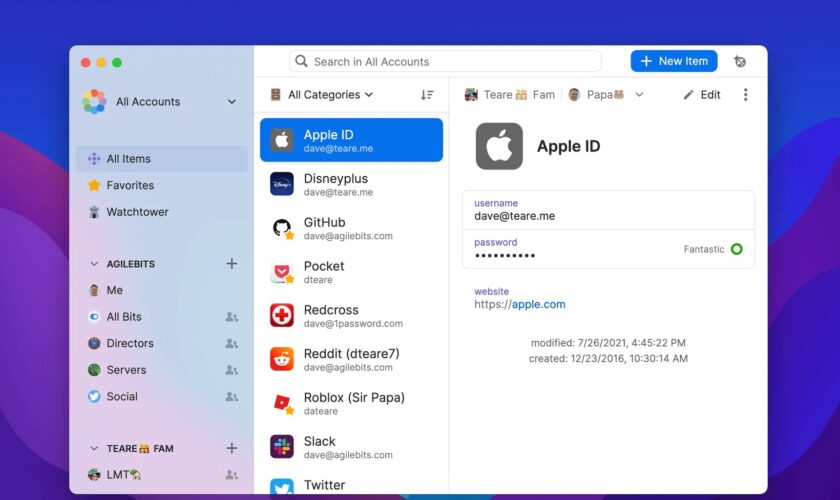
Task: Click the Watchtower tower icon
Action: [x=94, y=212]
